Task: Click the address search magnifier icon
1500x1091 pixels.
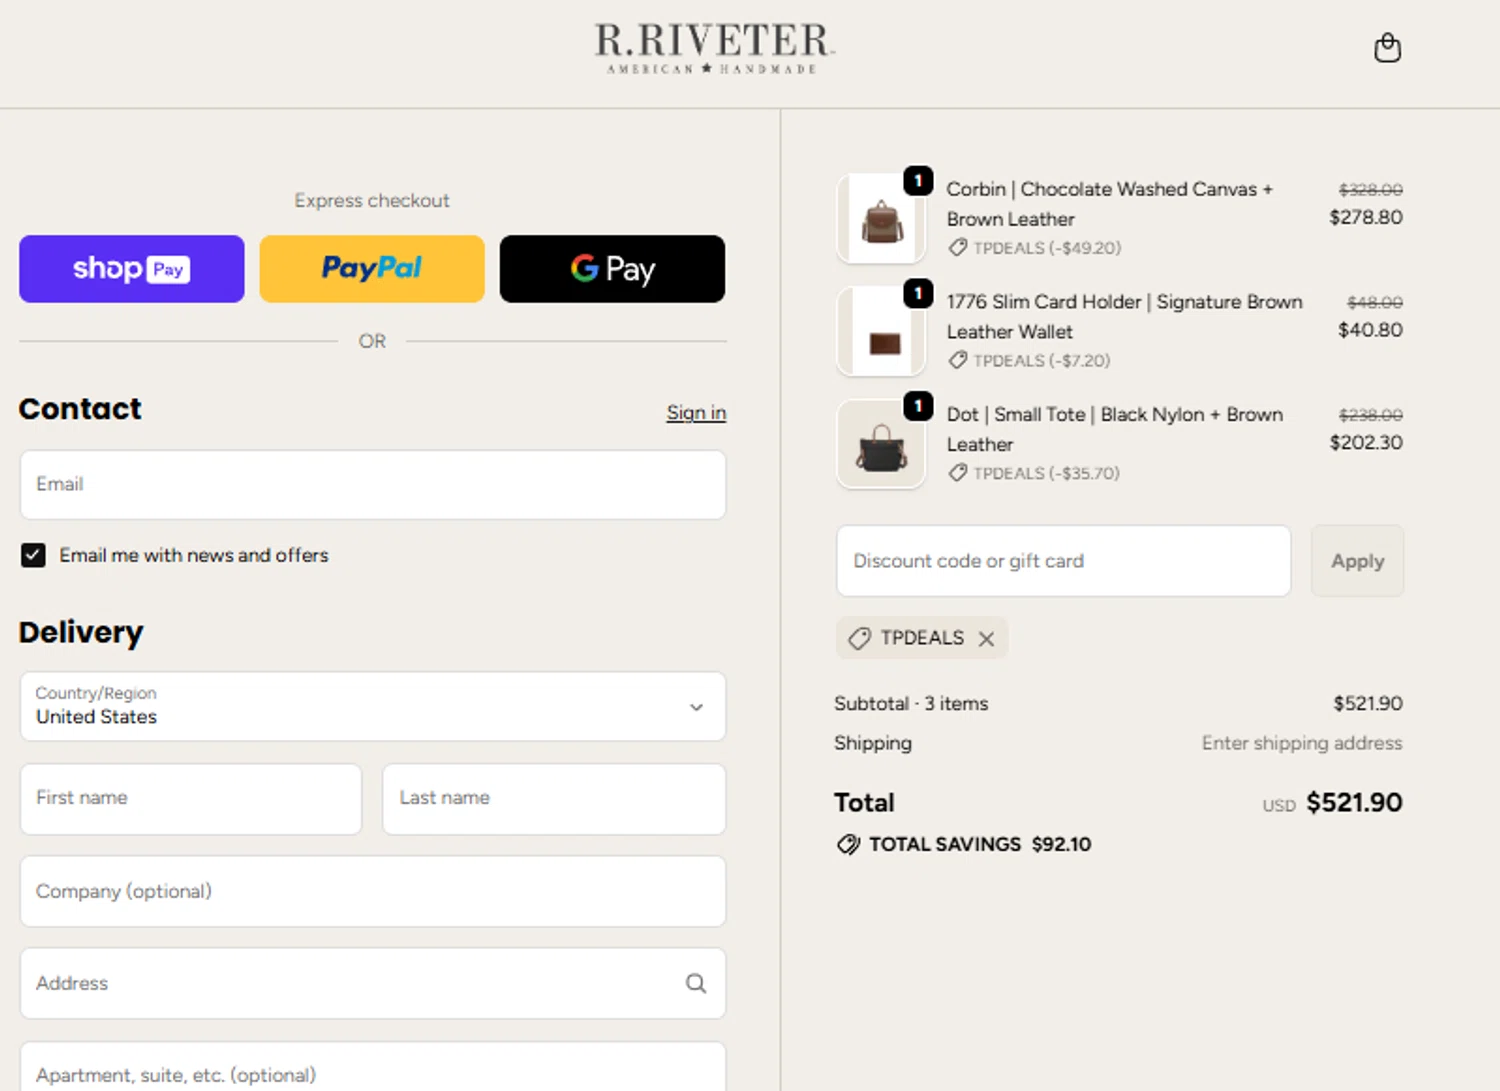Action: coord(696,983)
